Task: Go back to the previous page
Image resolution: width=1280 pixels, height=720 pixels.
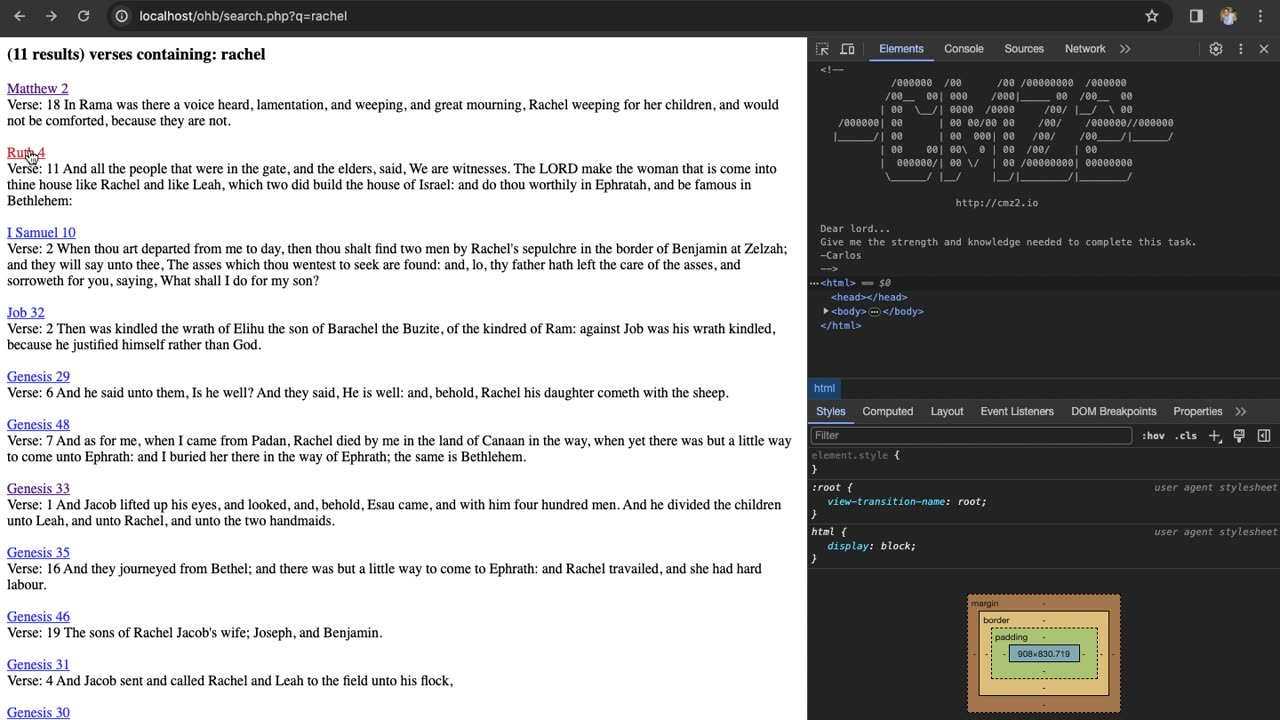Action: pos(19,16)
